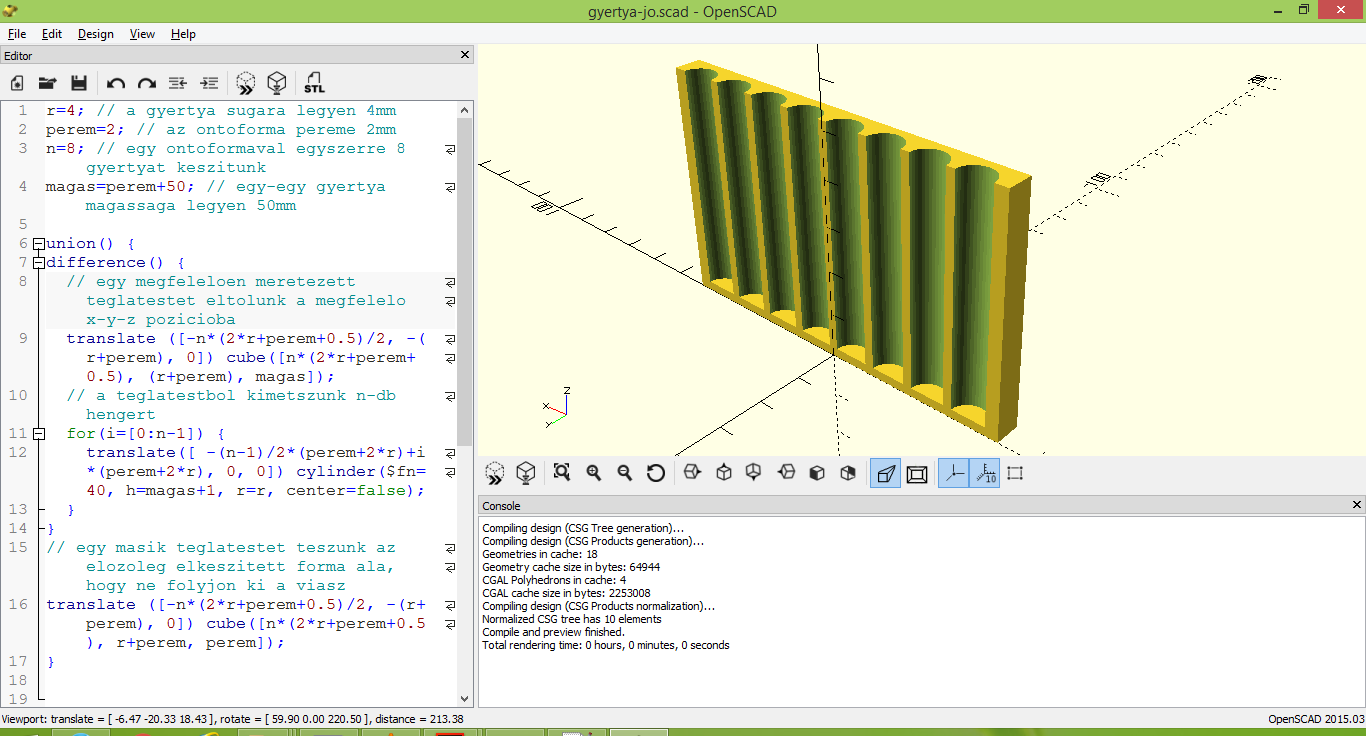Open the Edit menu

pyautogui.click(x=52, y=34)
